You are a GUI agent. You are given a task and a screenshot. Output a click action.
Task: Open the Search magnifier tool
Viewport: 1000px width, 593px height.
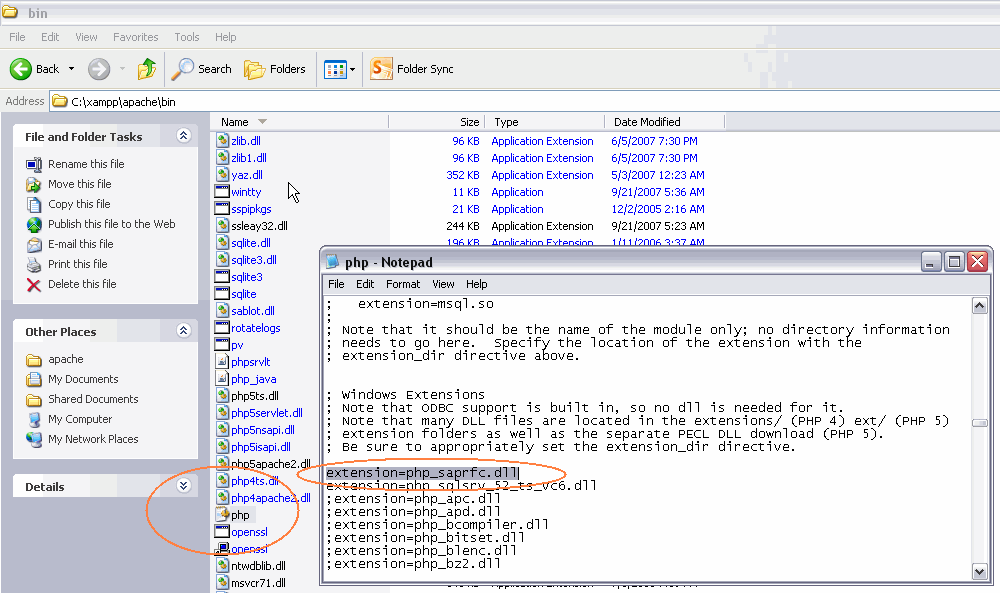coord(184,69)
